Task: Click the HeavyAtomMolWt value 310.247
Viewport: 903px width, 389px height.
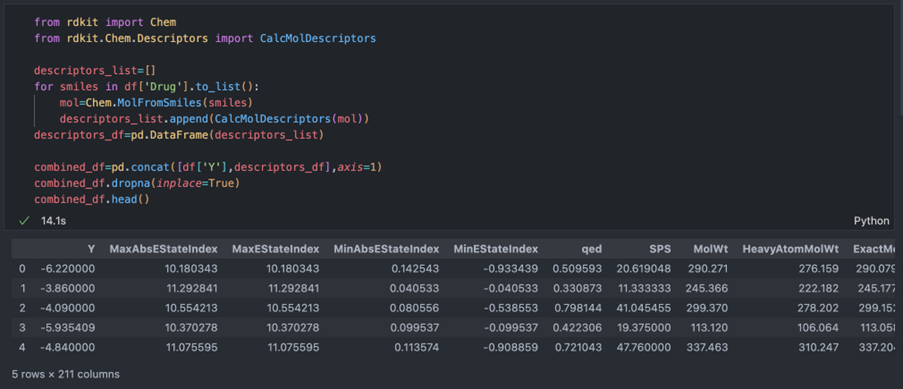Action: pos(818,348)
